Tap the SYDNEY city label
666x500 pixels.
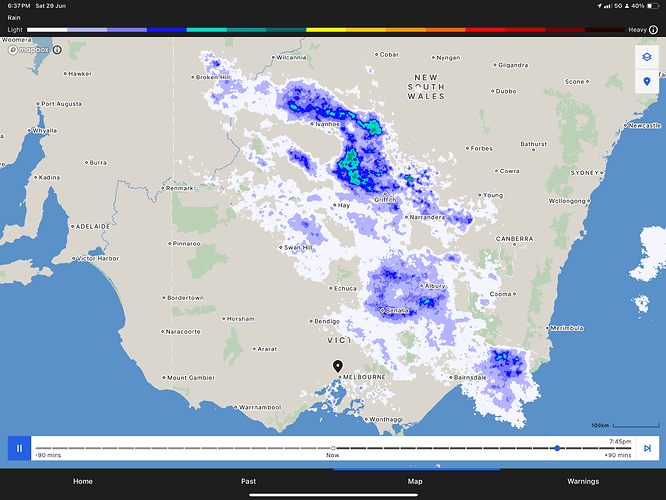[584, 173]
